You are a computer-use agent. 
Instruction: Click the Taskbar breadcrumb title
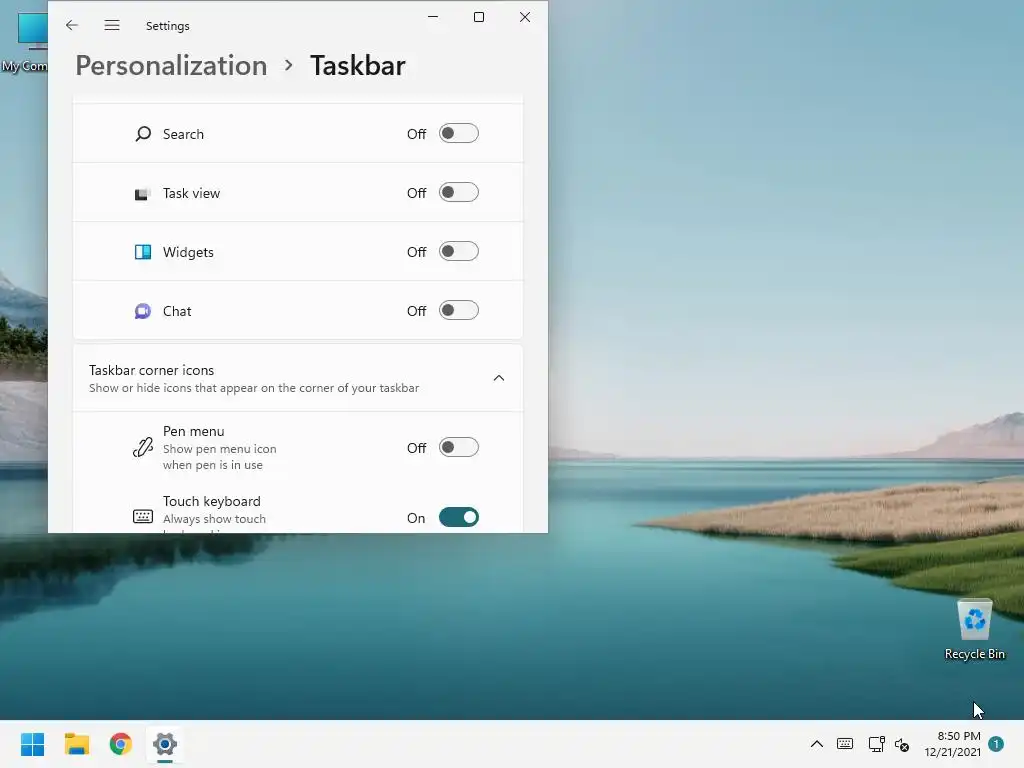point(357,65)
